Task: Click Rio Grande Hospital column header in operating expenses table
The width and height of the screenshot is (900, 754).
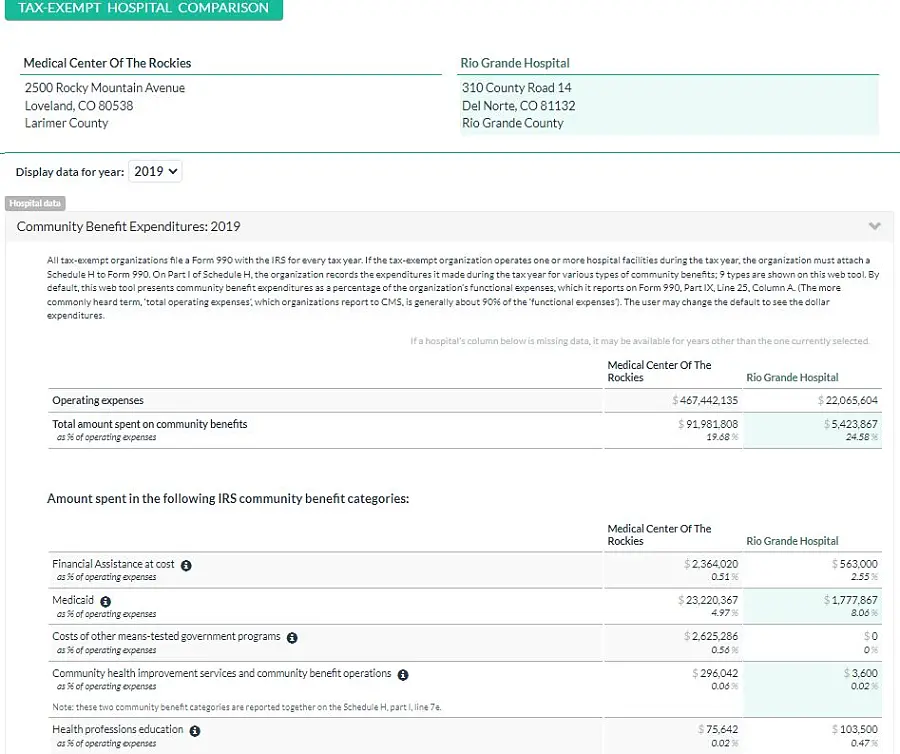Action: coord(792,378)
